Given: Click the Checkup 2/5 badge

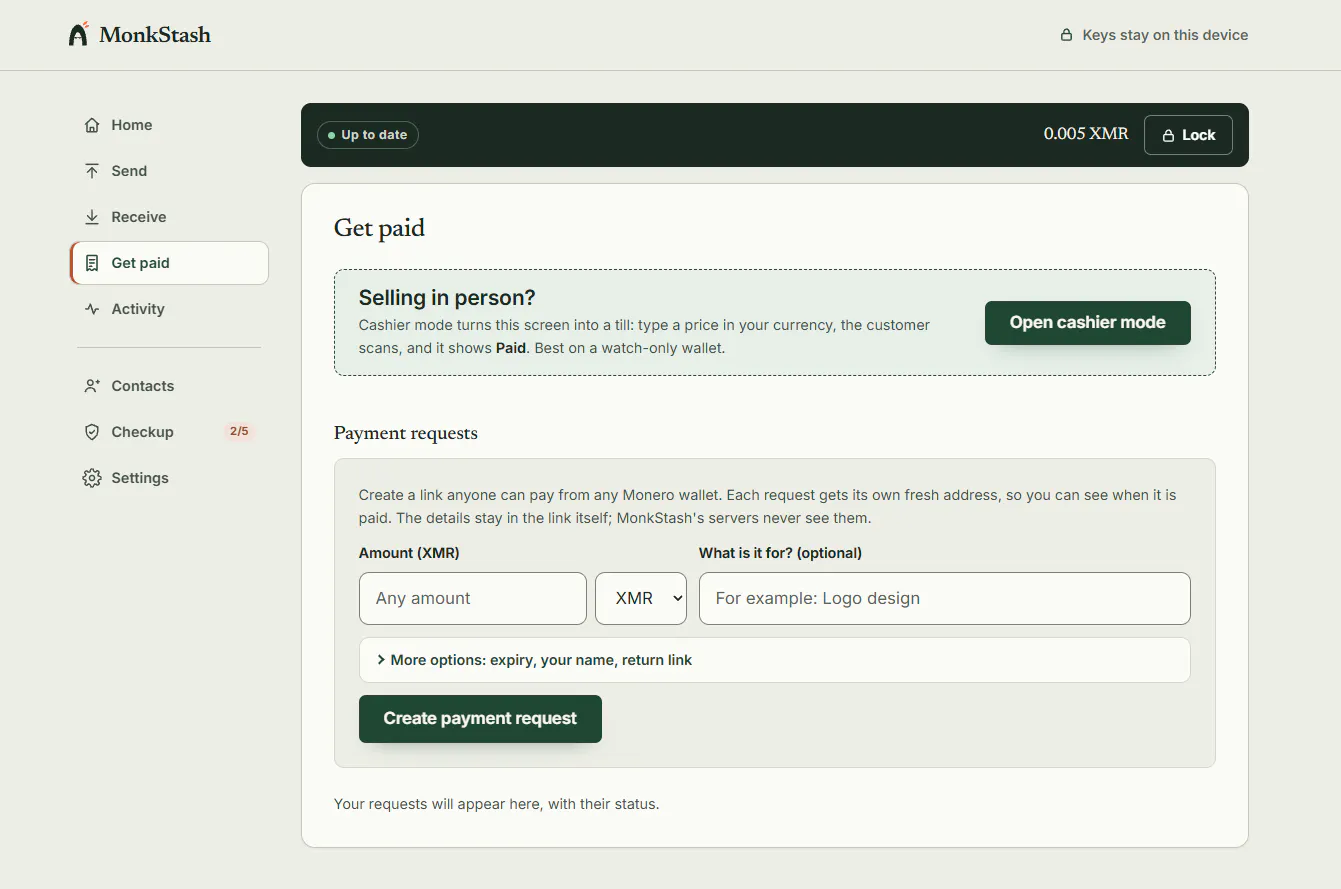Looking at the screenshot, I should pos(239,432).
